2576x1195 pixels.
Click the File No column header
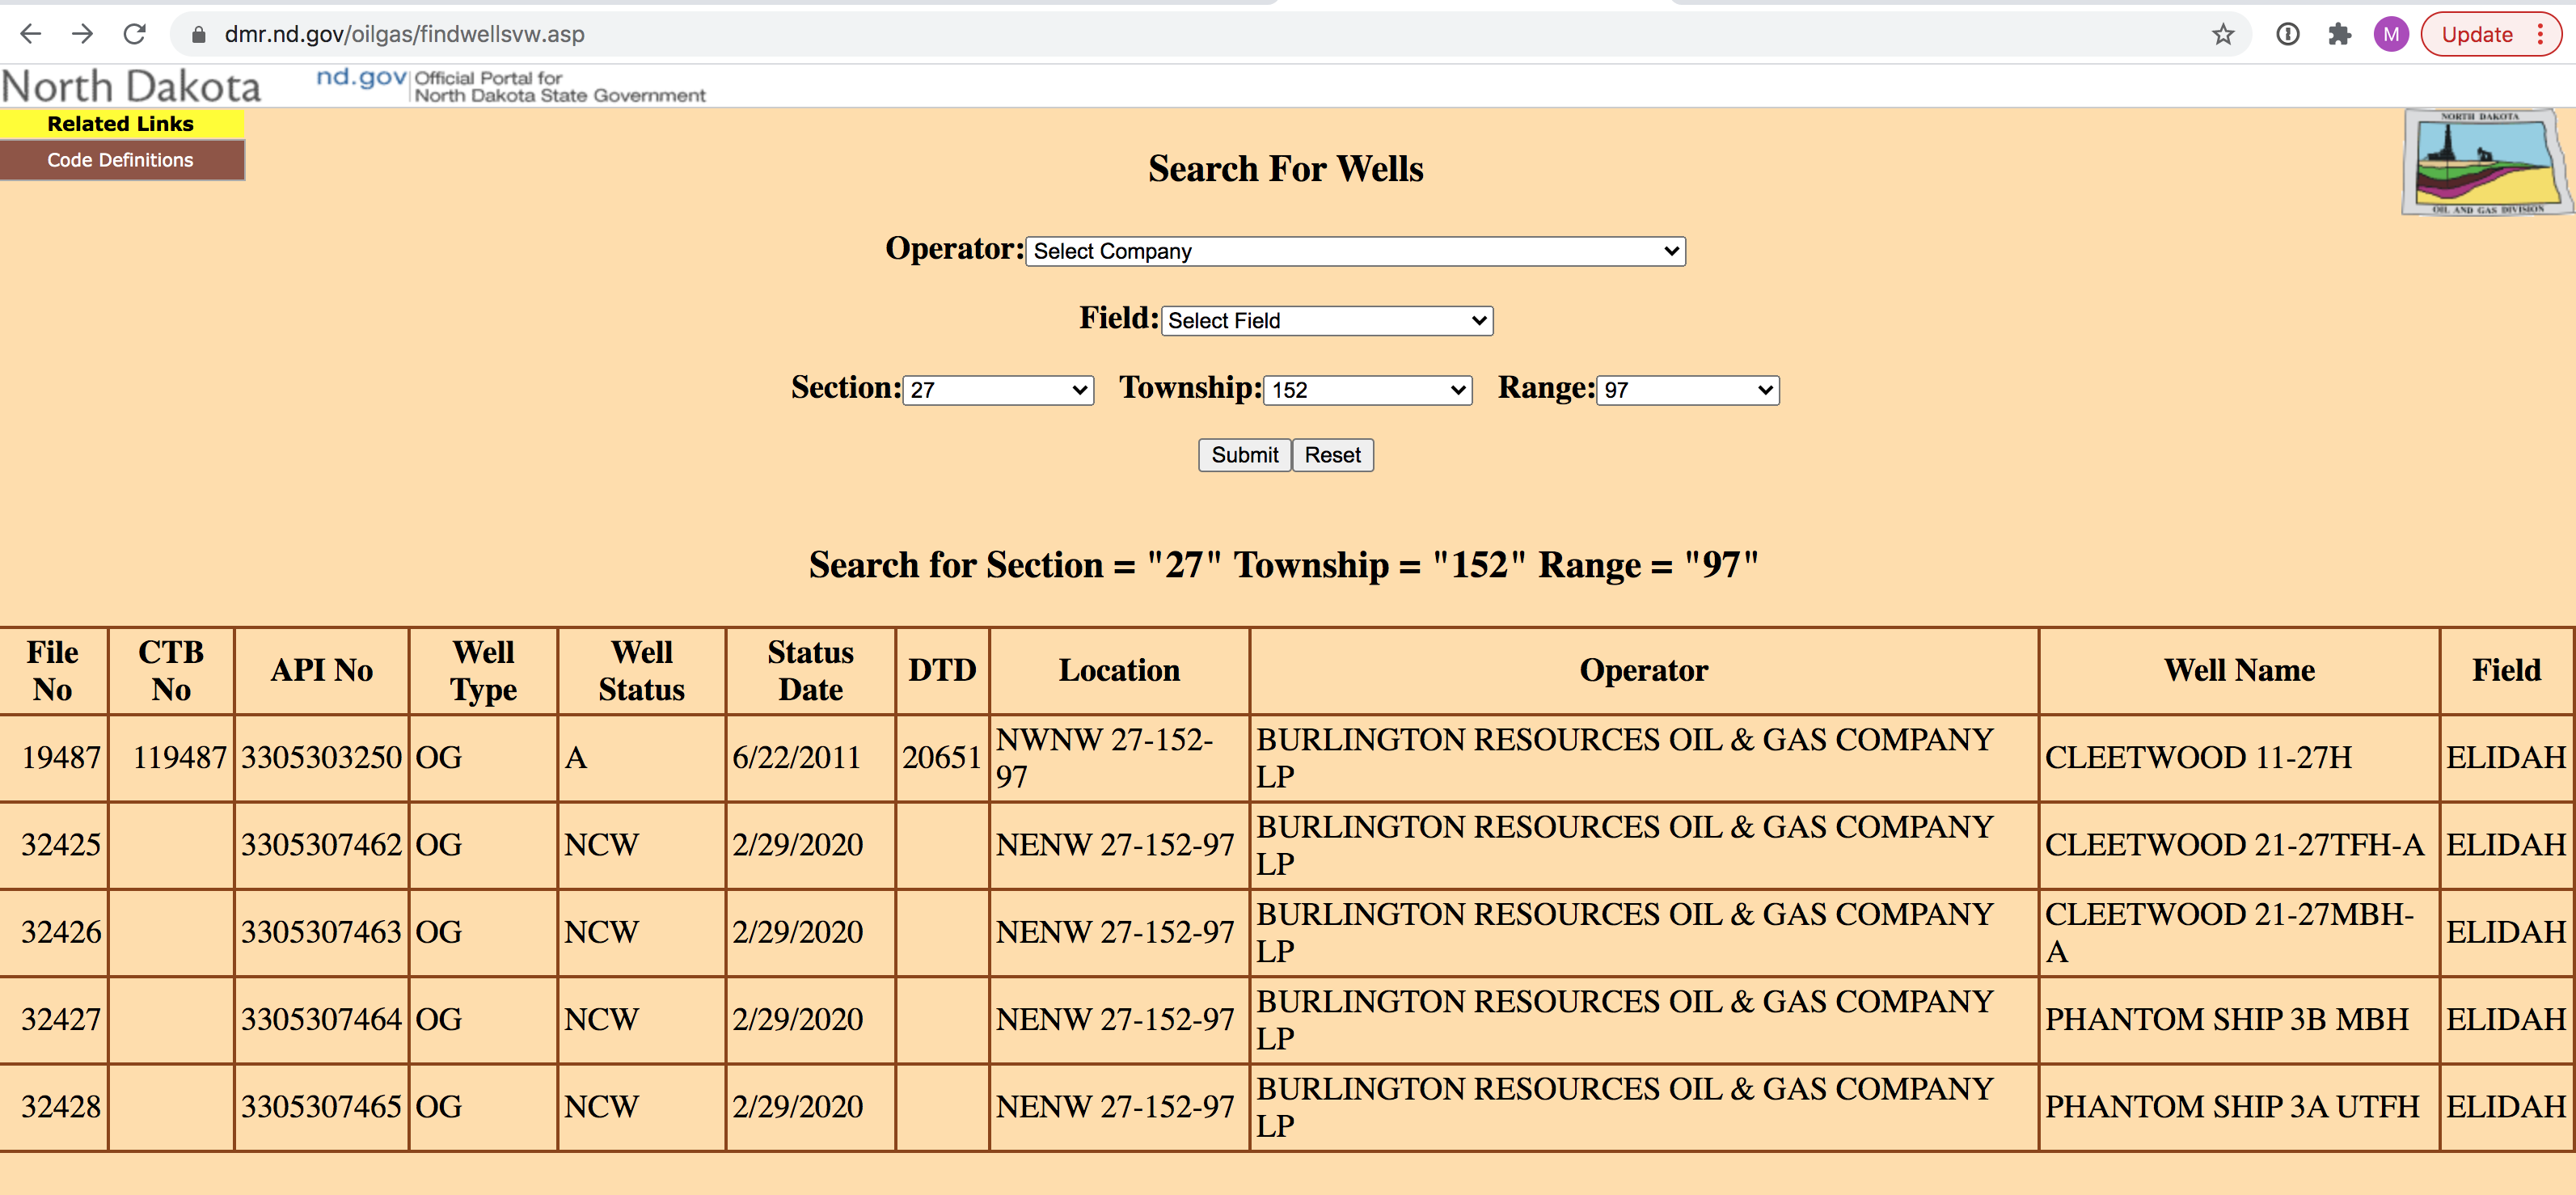[x=53, y=671]
